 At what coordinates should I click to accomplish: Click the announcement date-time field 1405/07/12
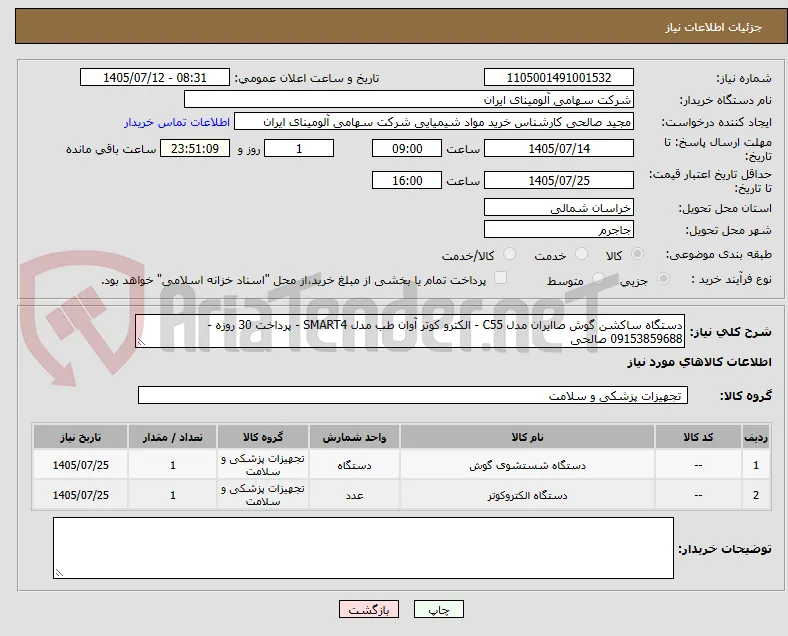coord(155,77)
